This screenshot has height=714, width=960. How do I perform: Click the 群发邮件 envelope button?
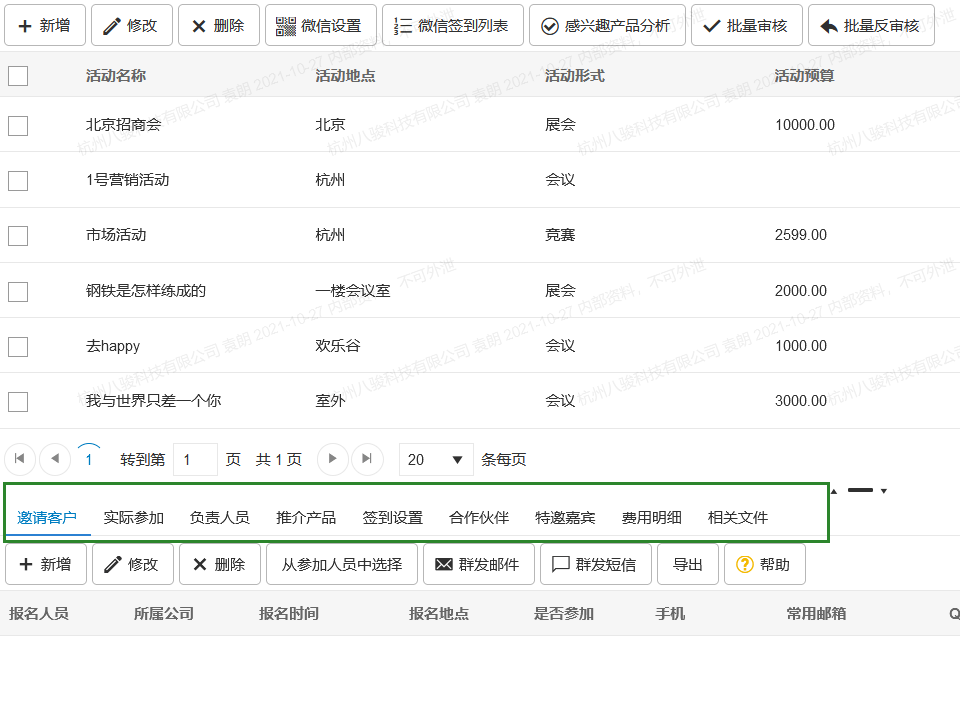(478, 565)
